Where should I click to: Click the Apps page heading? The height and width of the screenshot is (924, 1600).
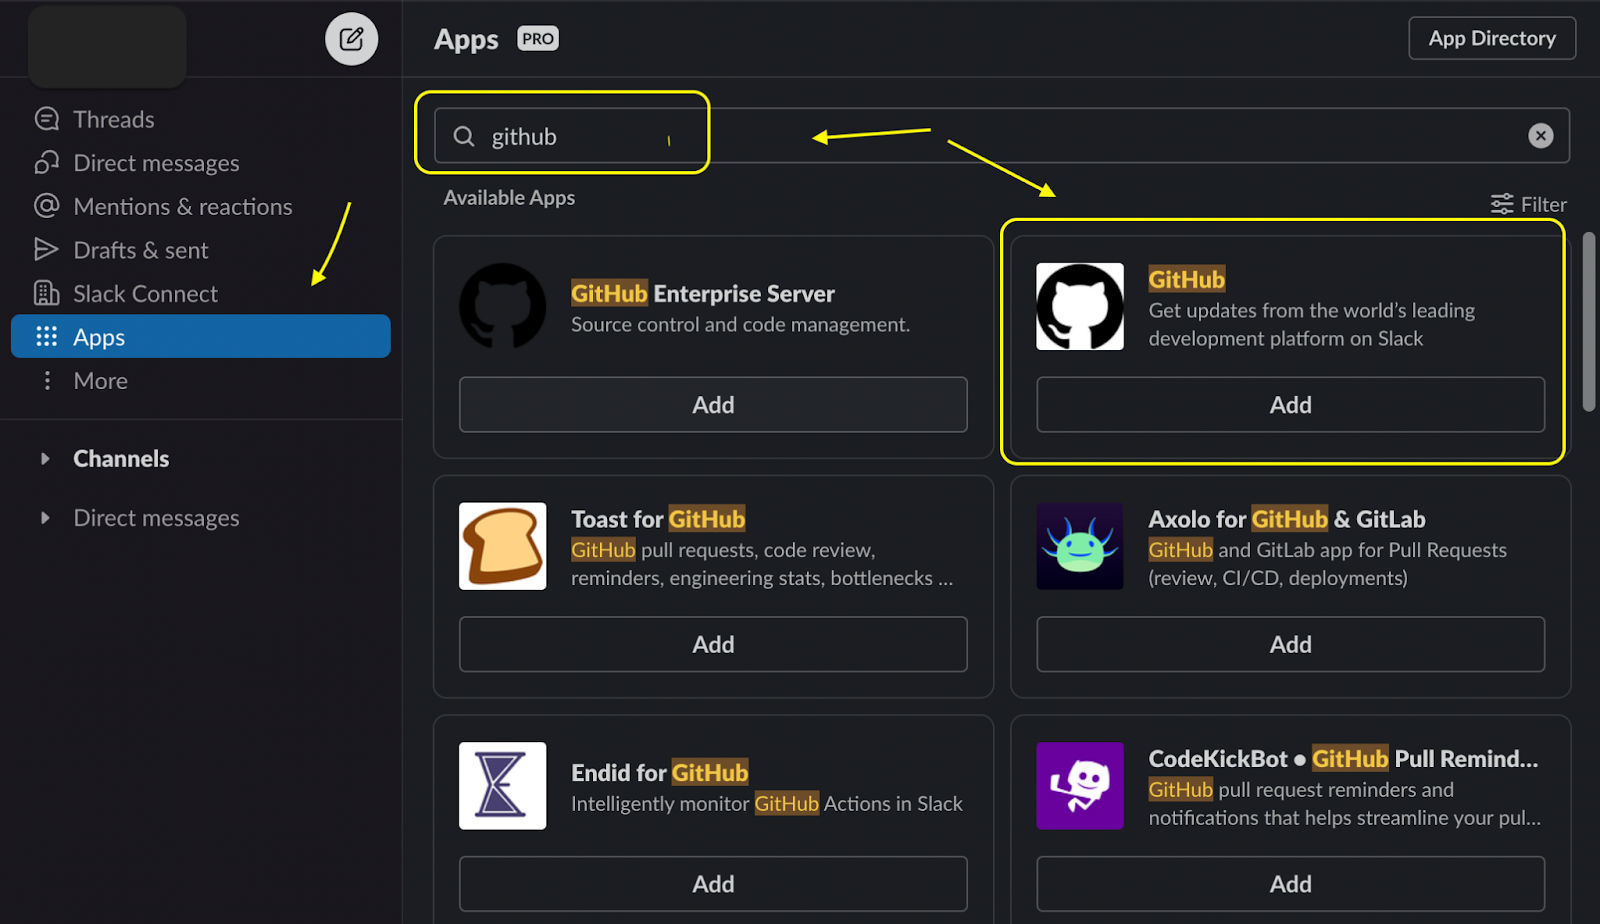[466, 39]
